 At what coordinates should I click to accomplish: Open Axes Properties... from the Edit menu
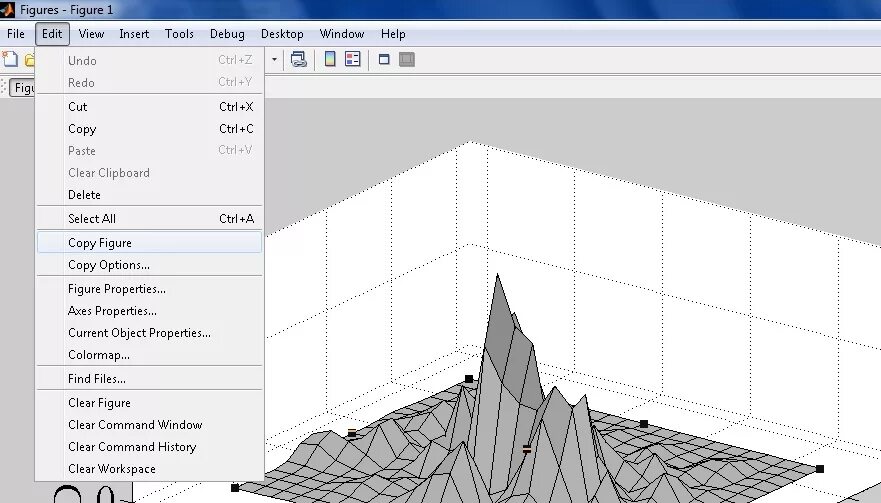149,311
